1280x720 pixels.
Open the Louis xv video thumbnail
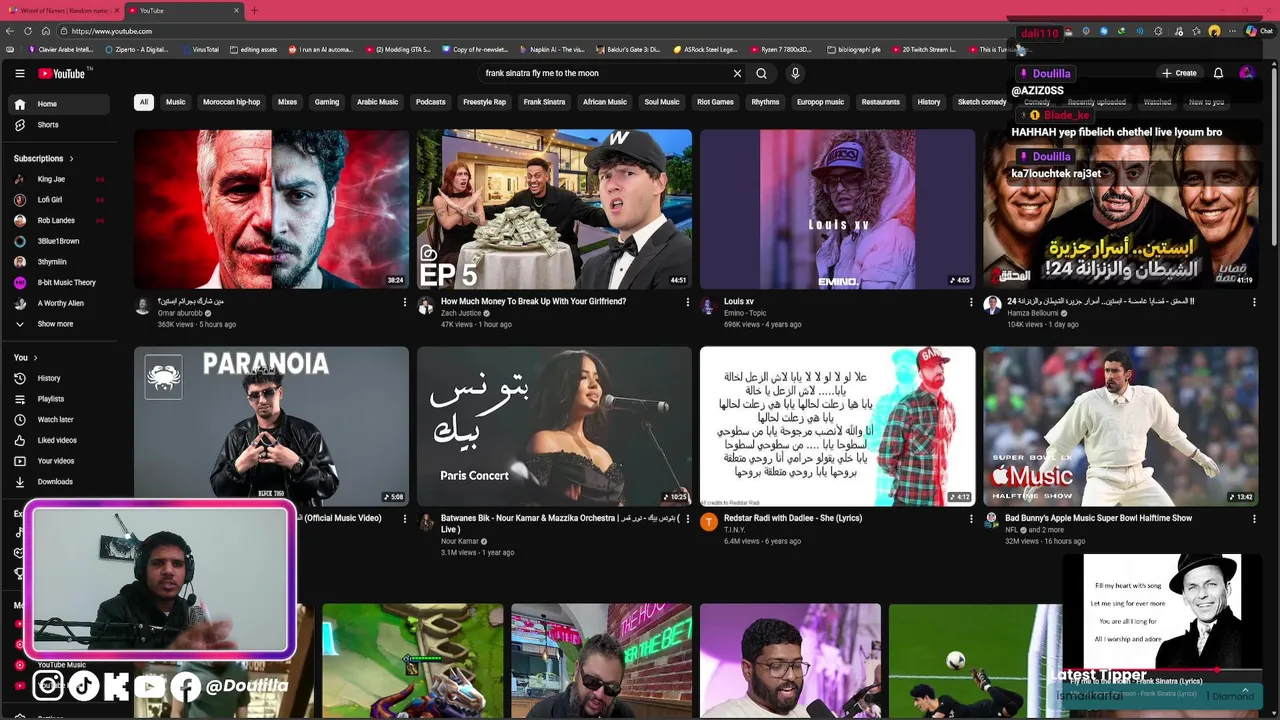pos(837,209)
